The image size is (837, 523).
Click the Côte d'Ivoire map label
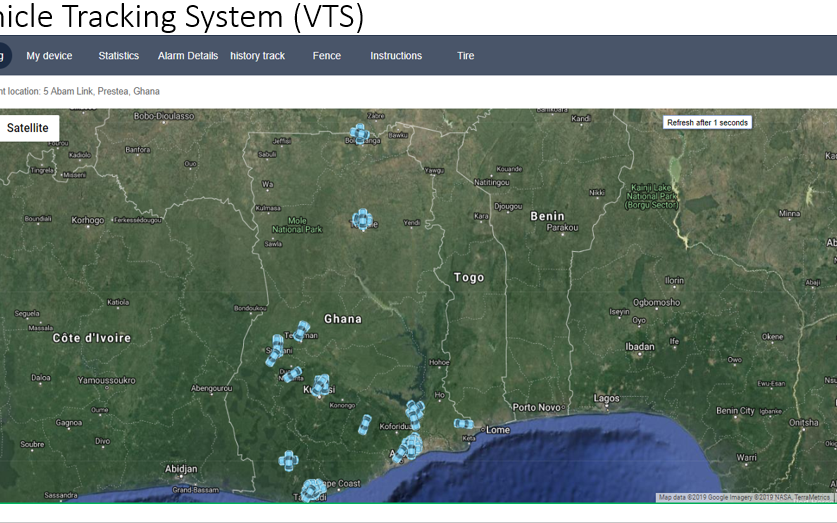(x=92, y=338)
